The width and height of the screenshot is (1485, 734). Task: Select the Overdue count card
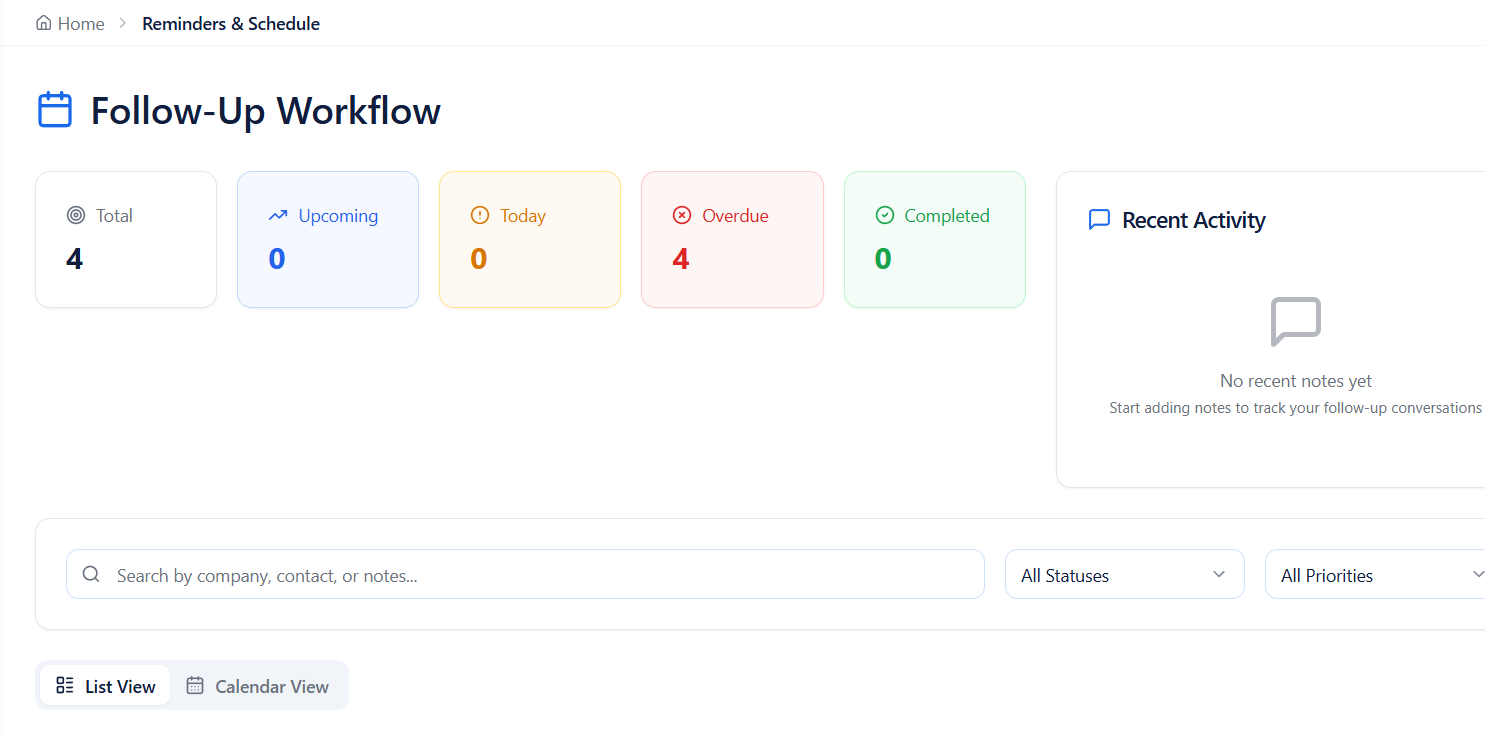(x=732, y=239)
